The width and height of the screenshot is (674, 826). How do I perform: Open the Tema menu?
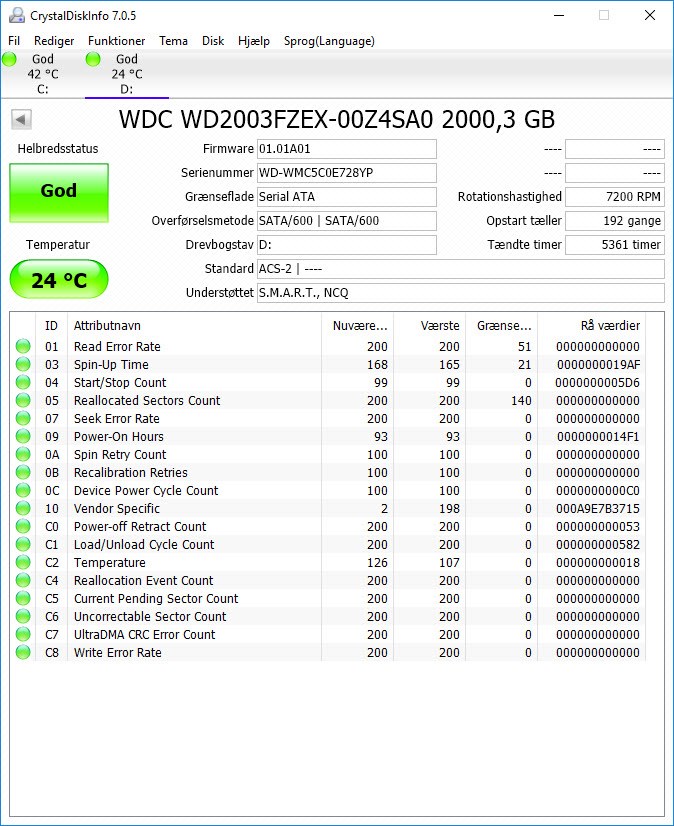(x=173, y=41)
